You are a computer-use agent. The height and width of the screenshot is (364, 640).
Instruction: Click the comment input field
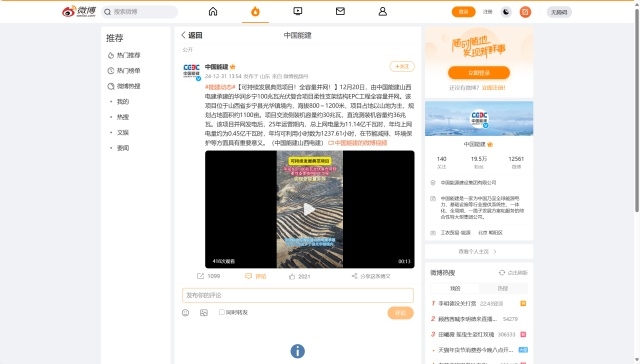(x=298, y=295)
